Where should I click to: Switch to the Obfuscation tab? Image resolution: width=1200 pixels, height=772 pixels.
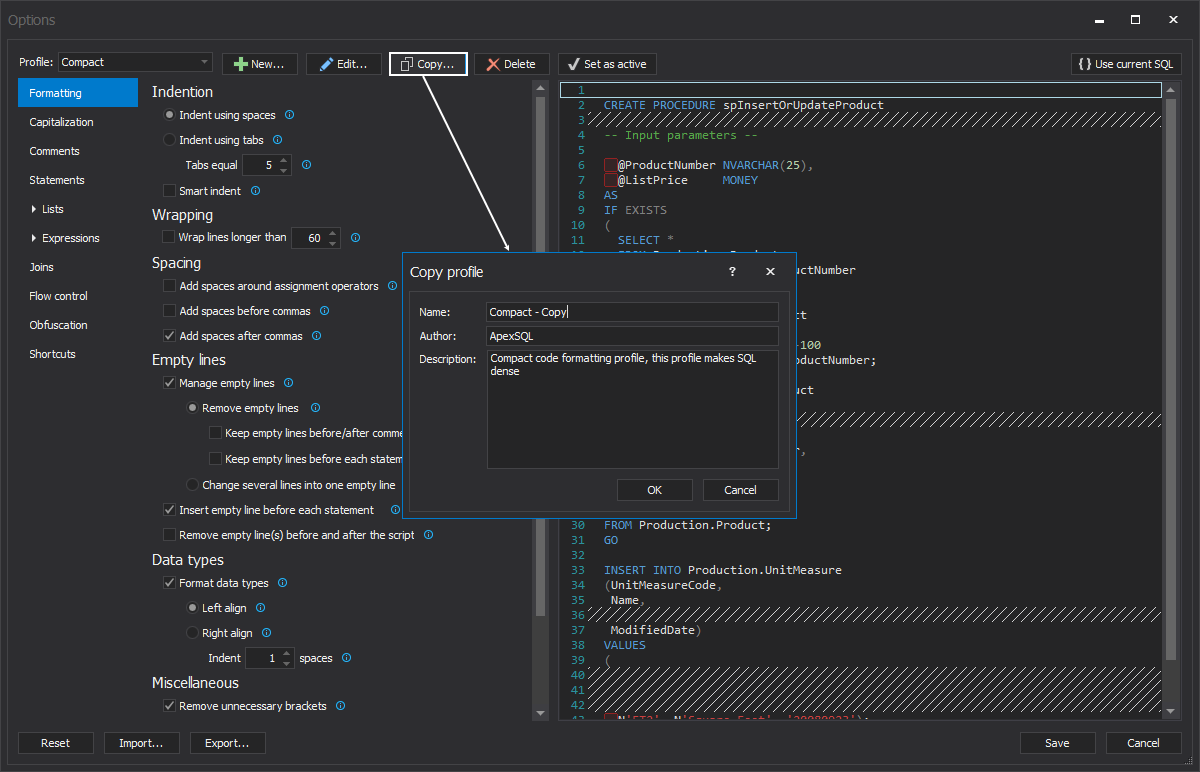coord(58,325)
